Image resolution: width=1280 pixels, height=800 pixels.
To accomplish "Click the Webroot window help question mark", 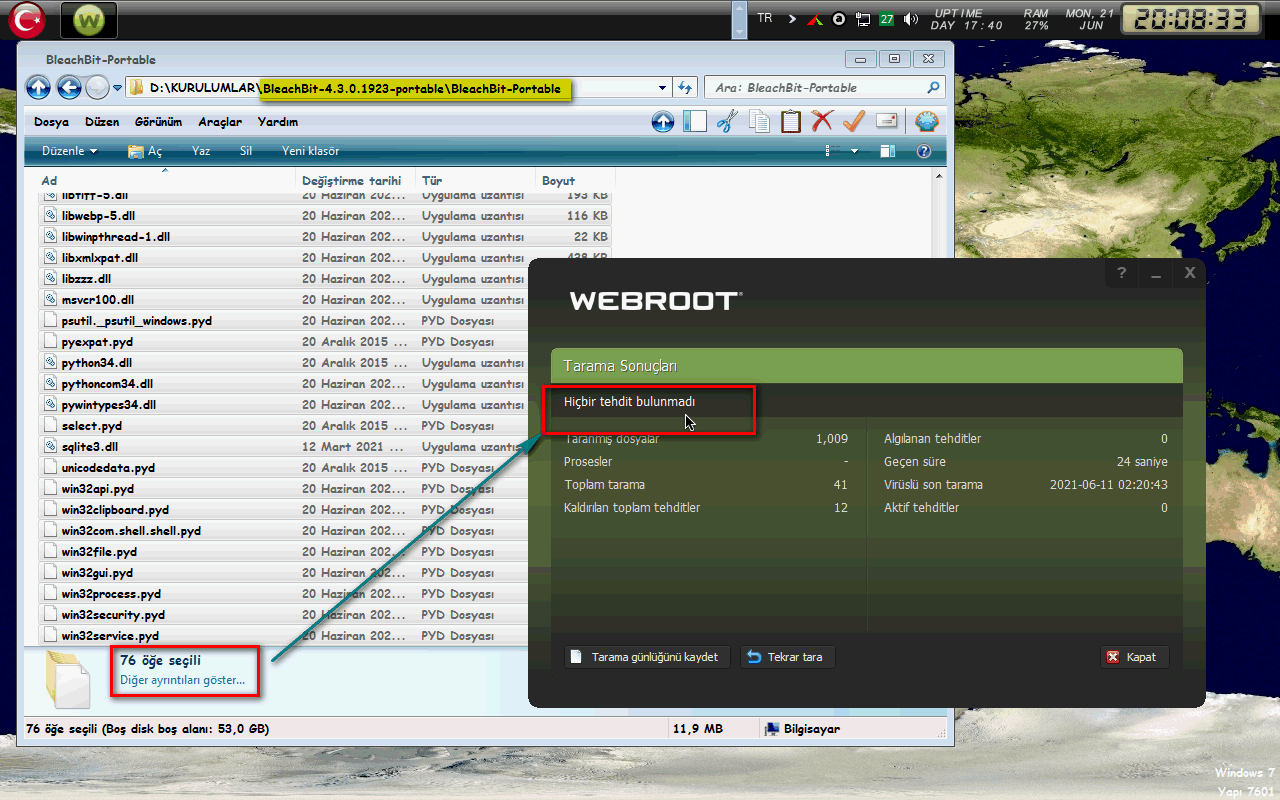I will pos(1122,273).
